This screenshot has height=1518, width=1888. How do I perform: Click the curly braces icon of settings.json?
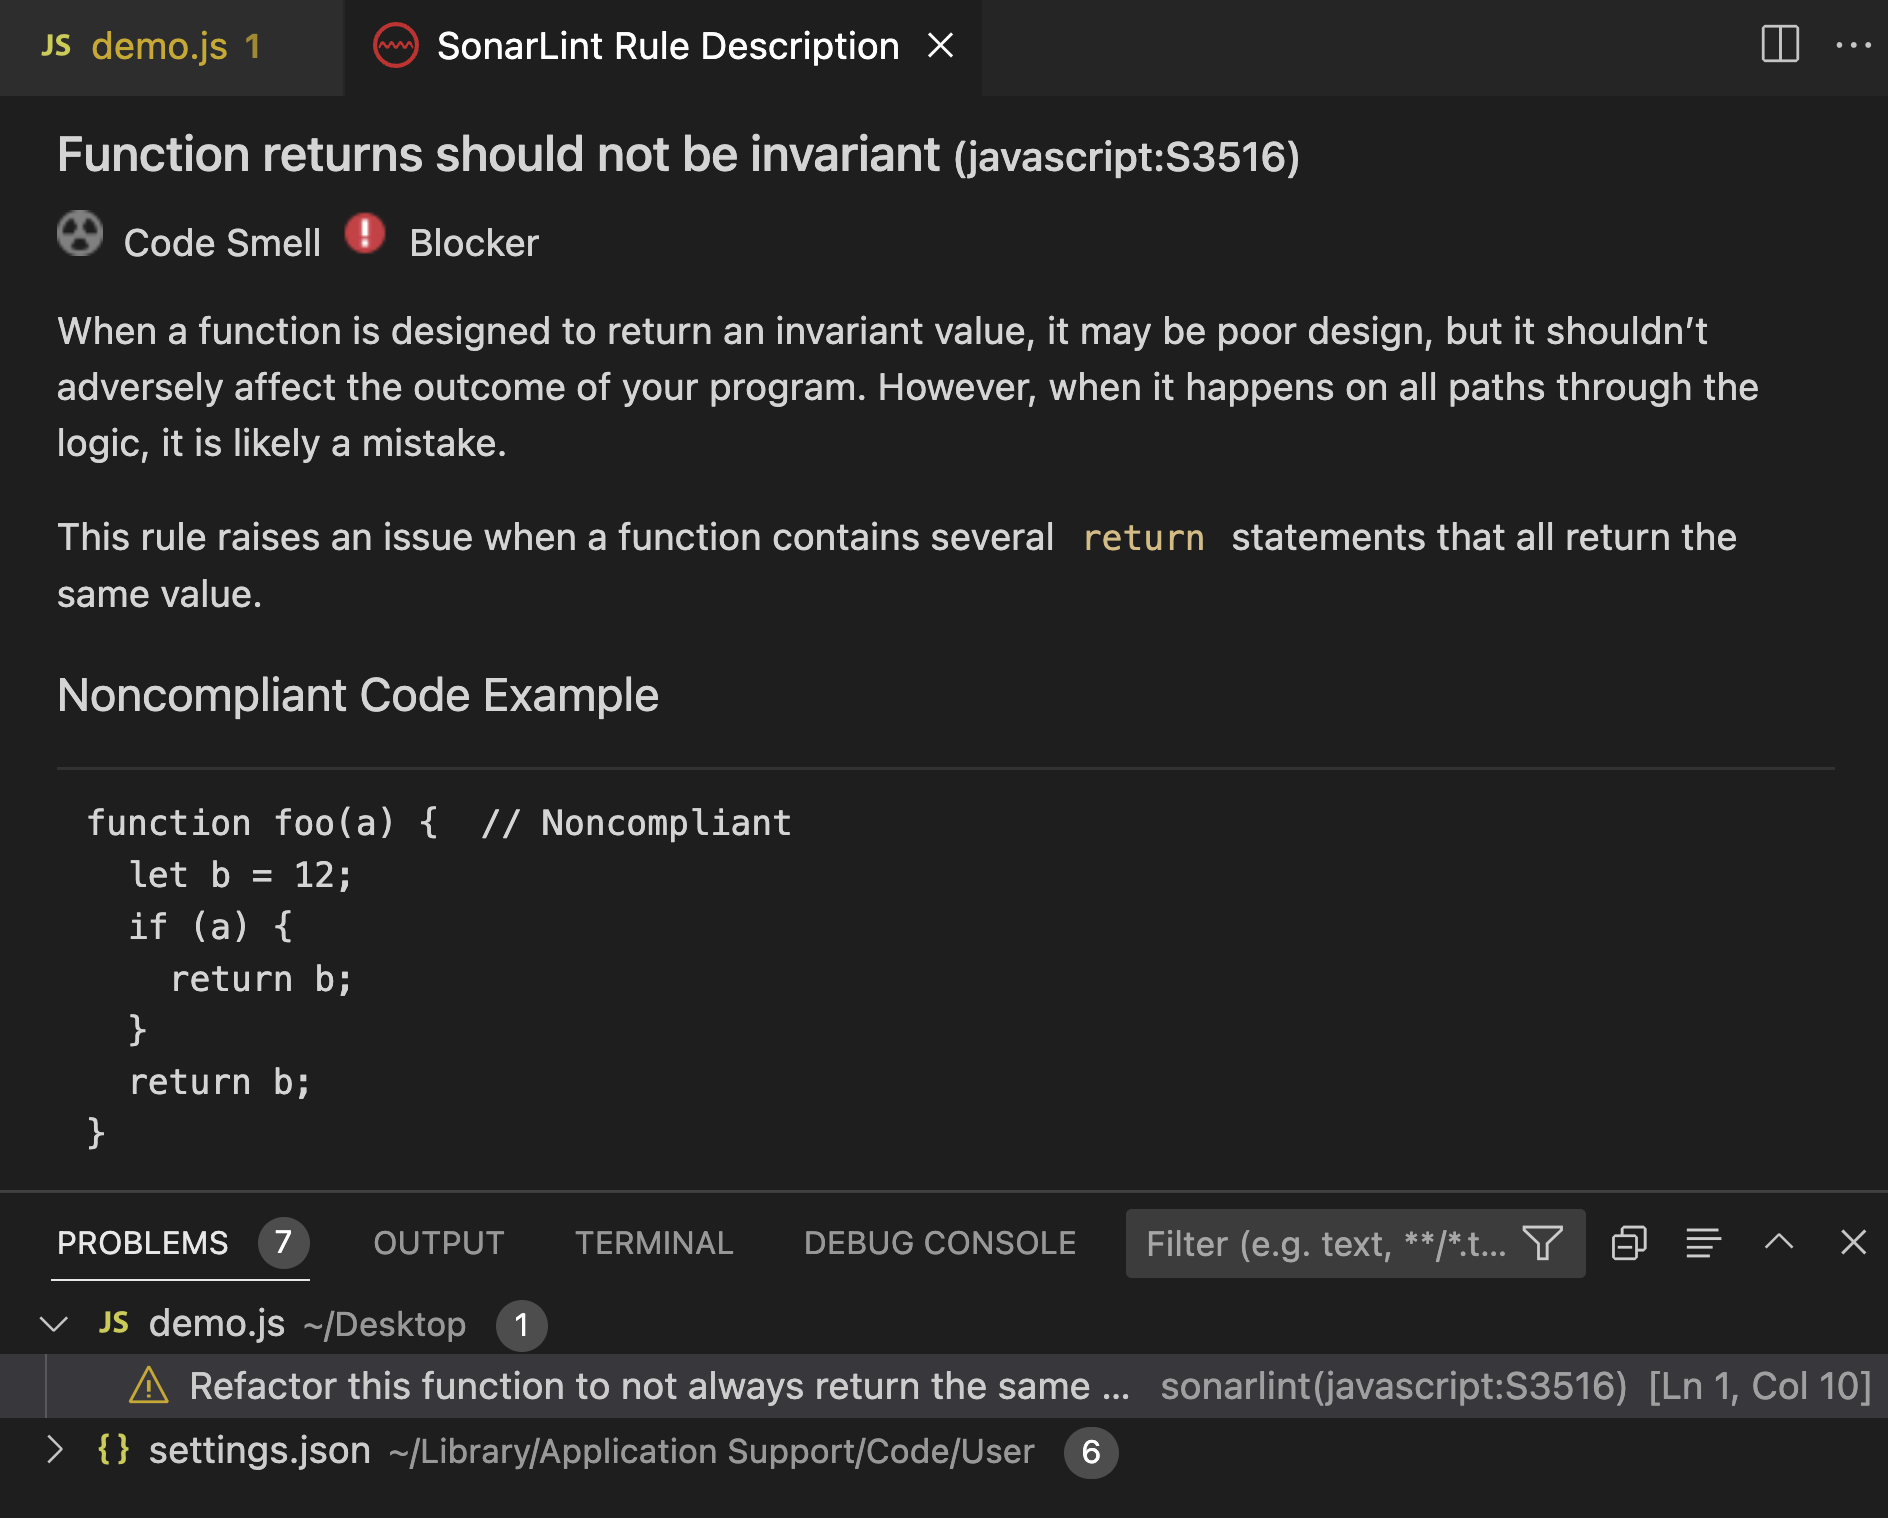pos(113,1449)
